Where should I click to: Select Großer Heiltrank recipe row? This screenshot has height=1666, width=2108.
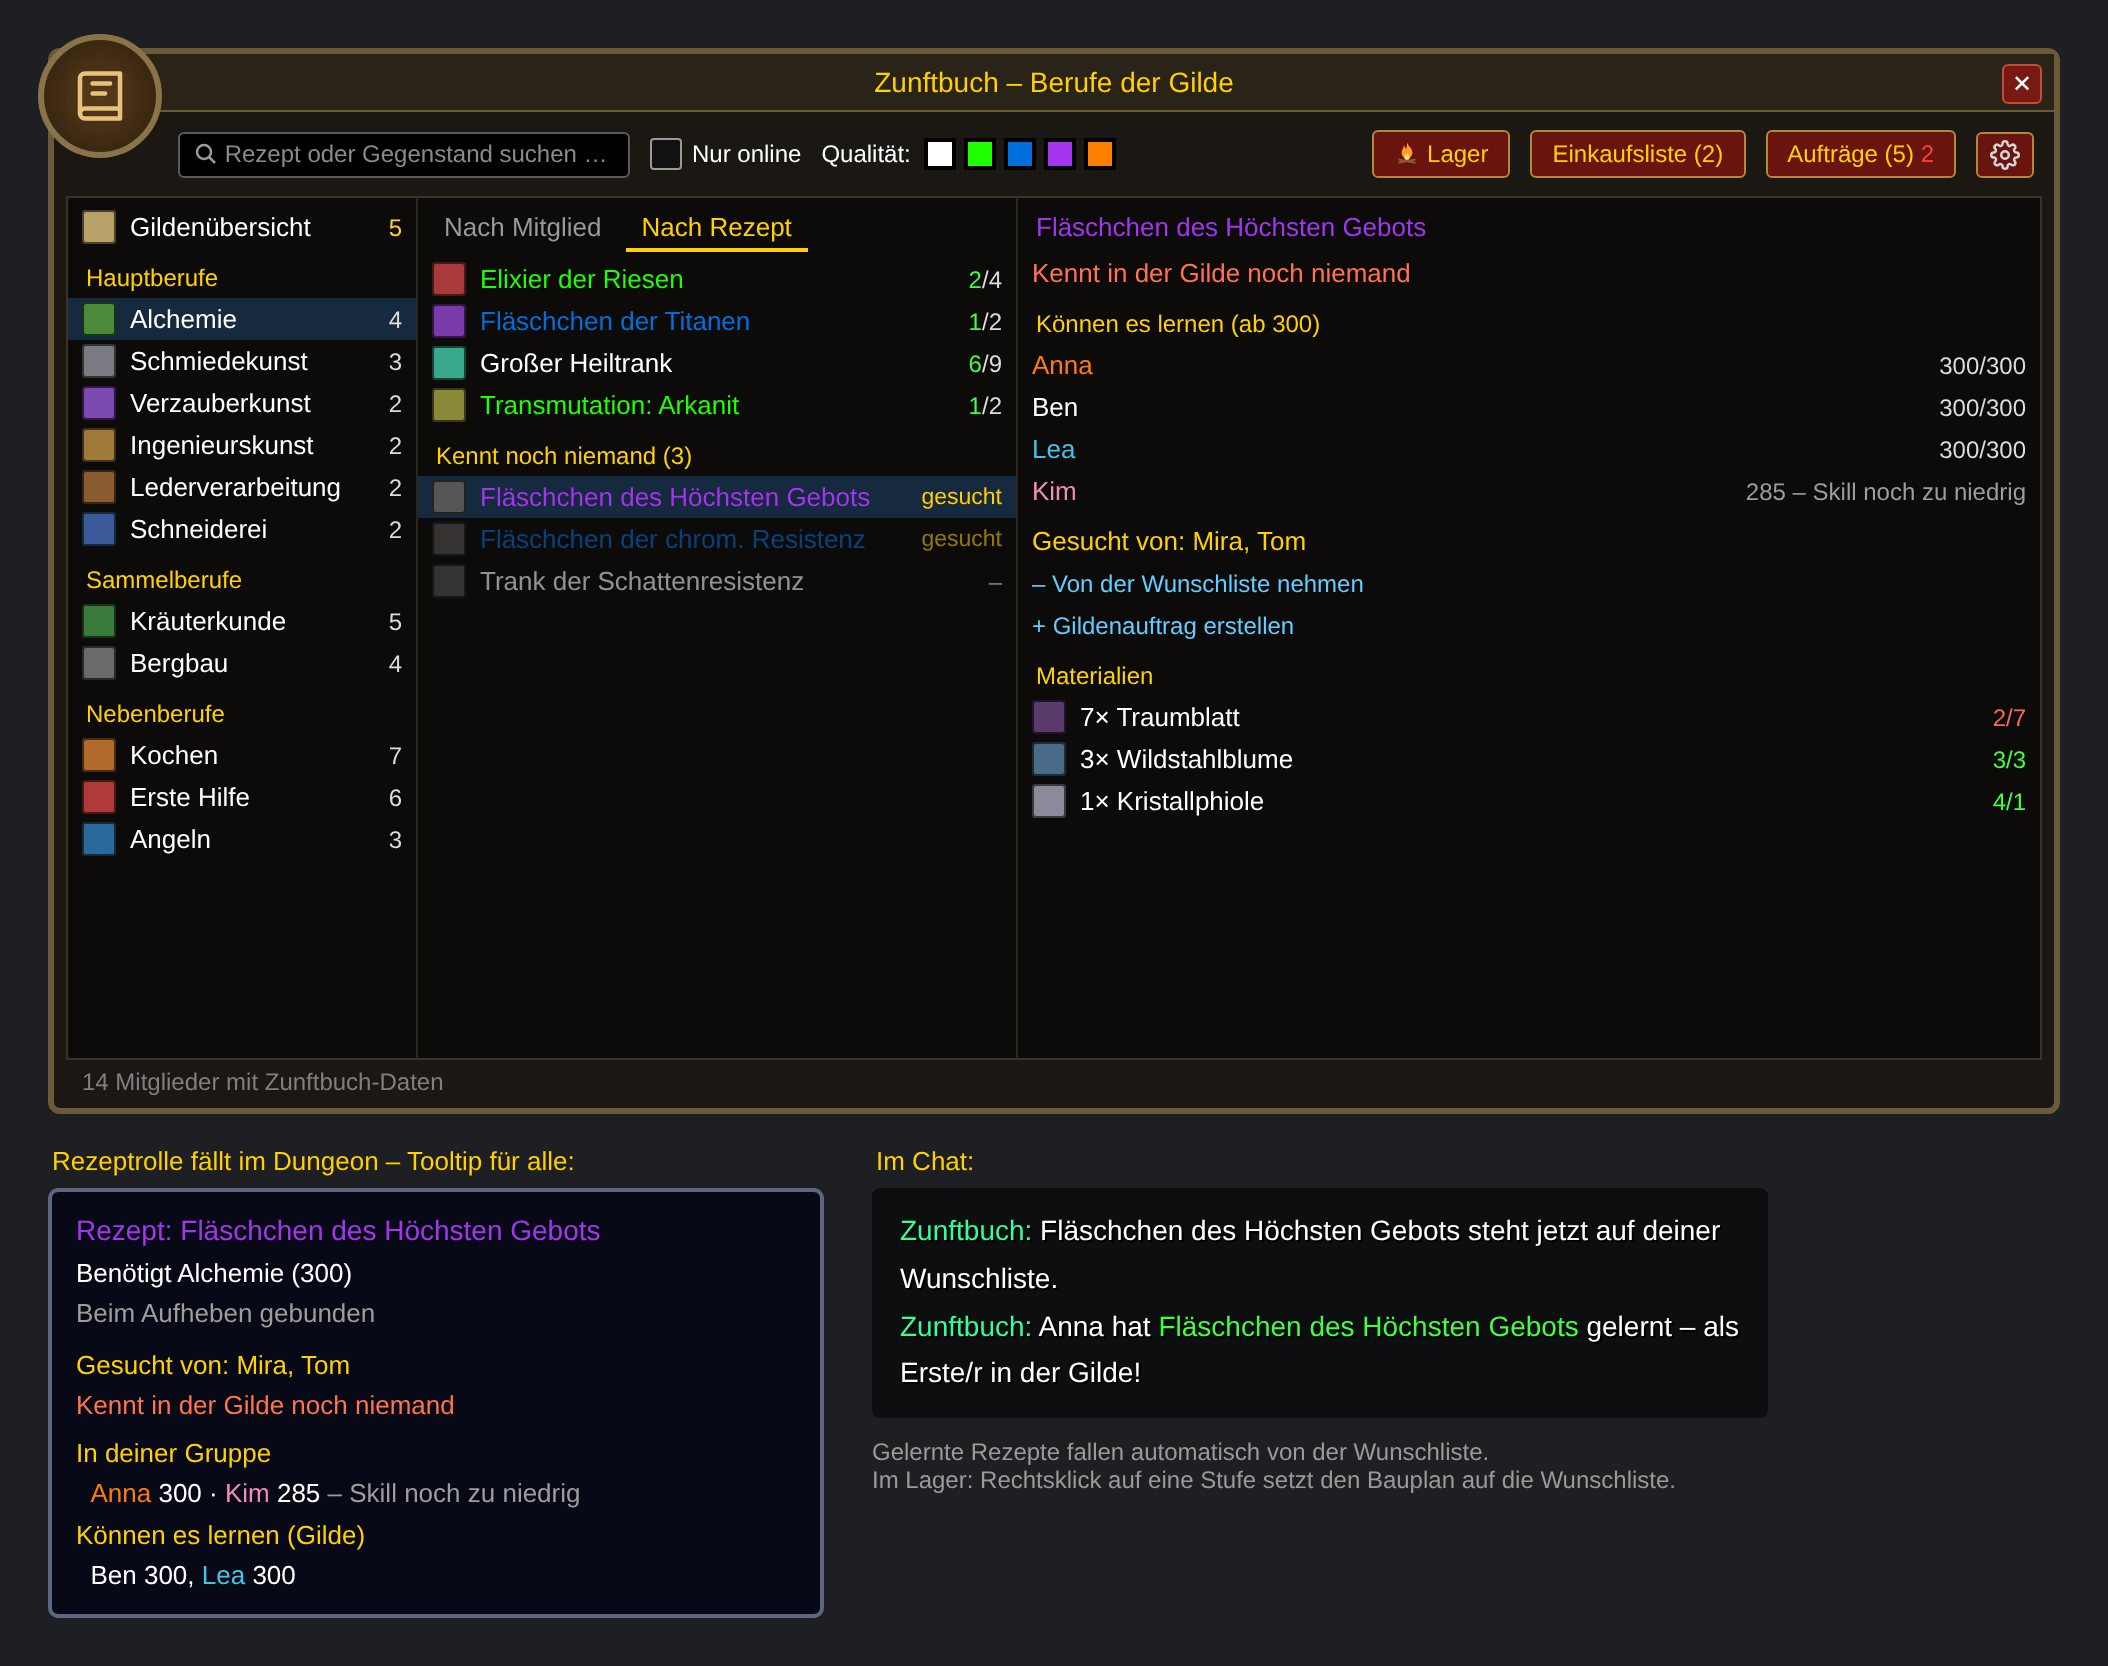(x=717, y=363)
